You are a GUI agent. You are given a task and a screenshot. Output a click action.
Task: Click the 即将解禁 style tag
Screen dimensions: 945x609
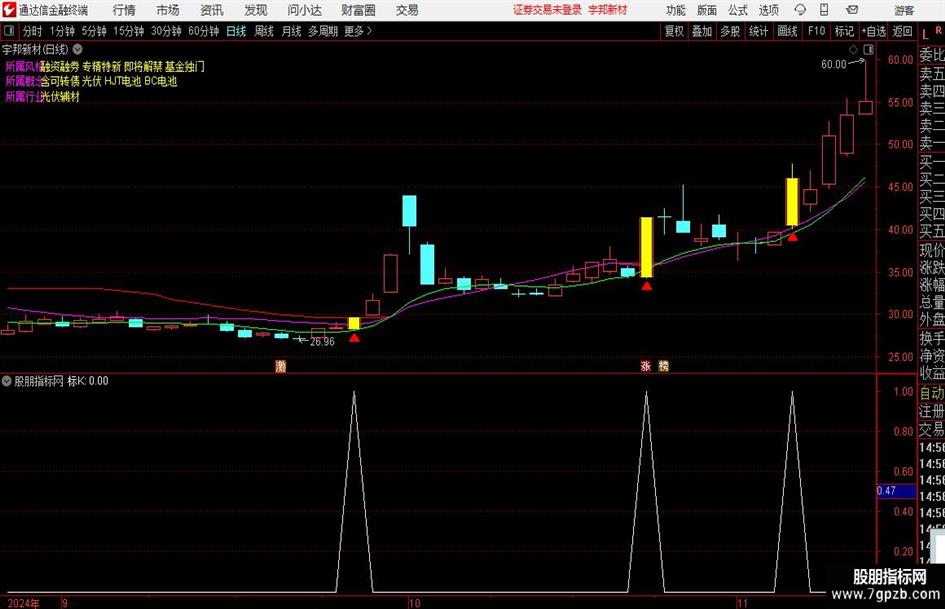click(x=143, y=66)
